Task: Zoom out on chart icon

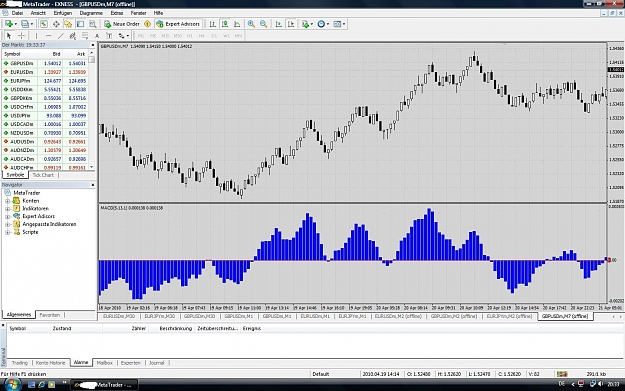Action: pyautogui.click(x=263, y=24)
